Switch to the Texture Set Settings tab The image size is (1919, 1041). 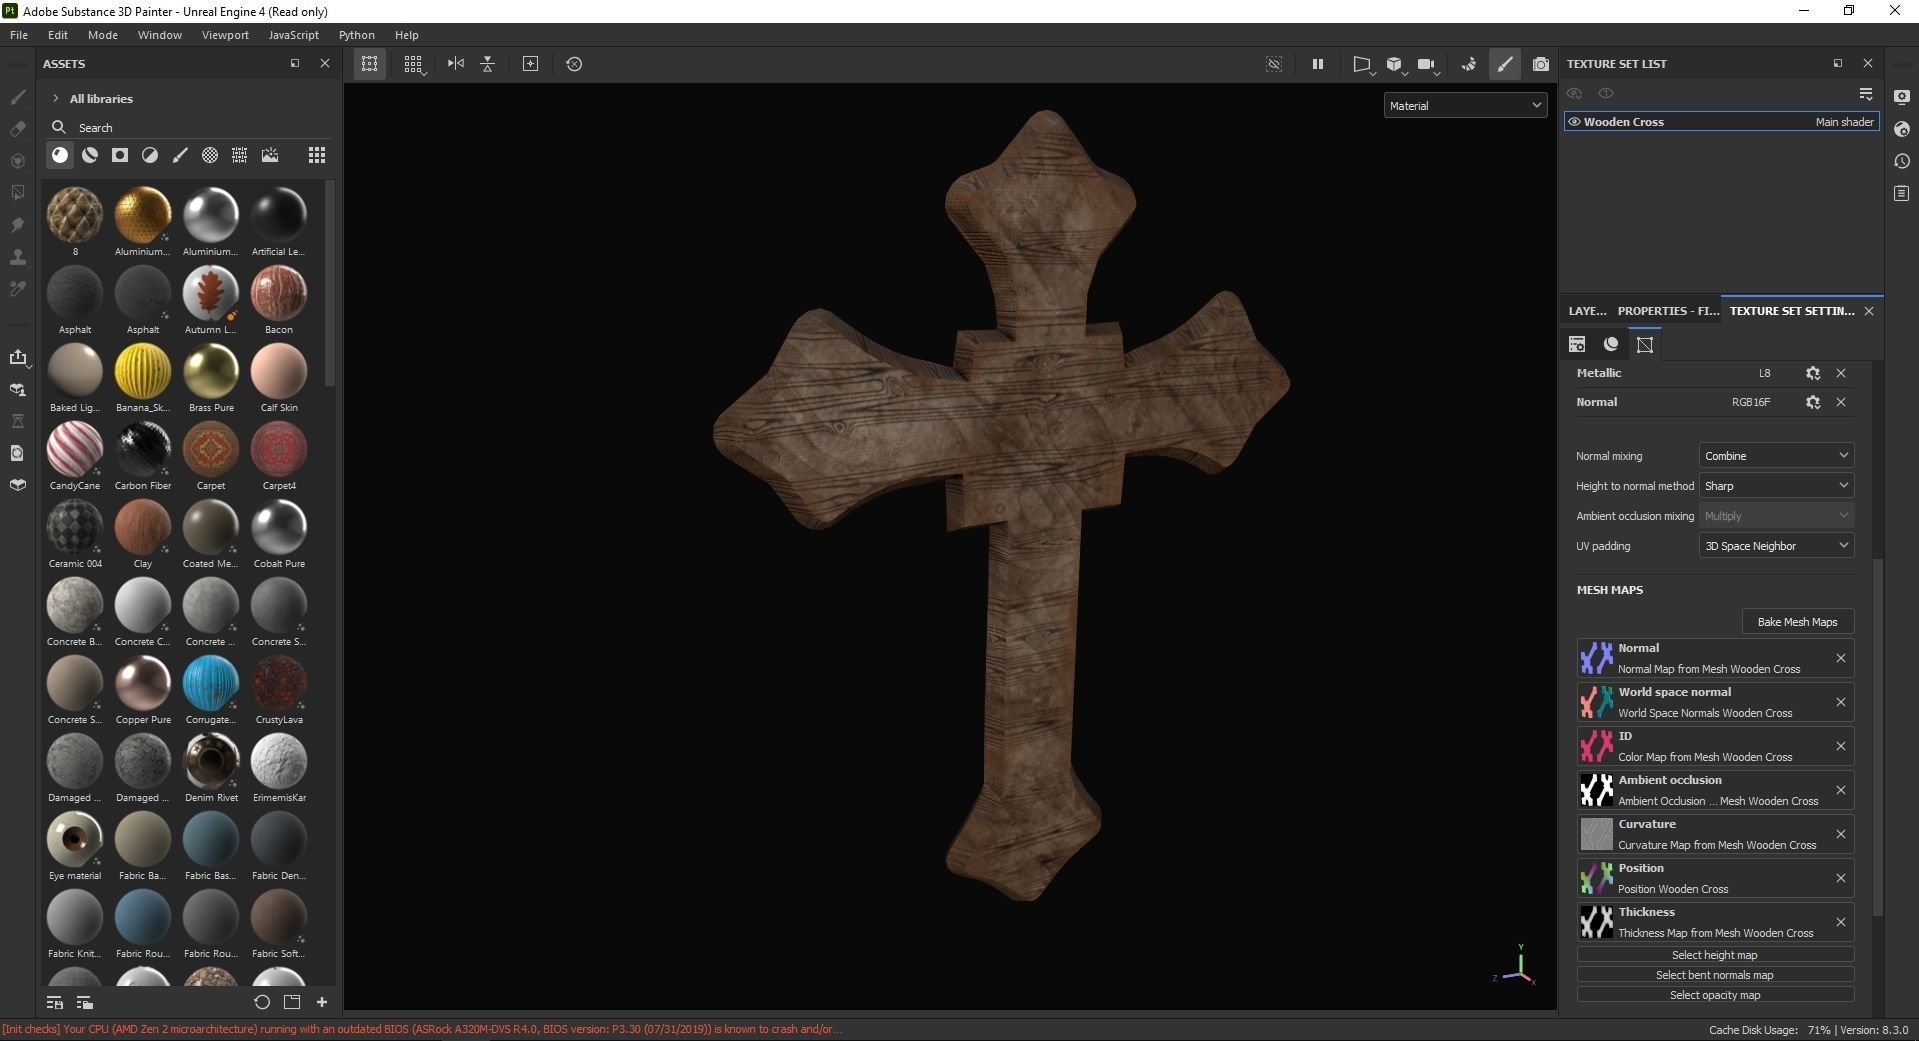click(x=1792, y=311)
